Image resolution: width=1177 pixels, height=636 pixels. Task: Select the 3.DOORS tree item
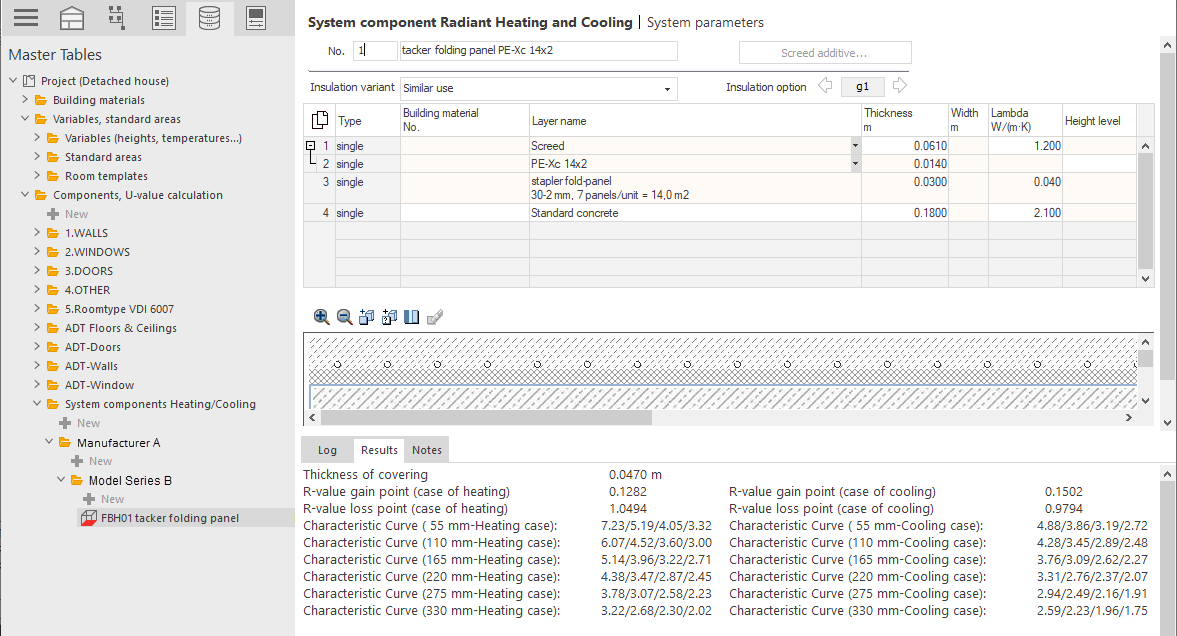coord(89,271)
